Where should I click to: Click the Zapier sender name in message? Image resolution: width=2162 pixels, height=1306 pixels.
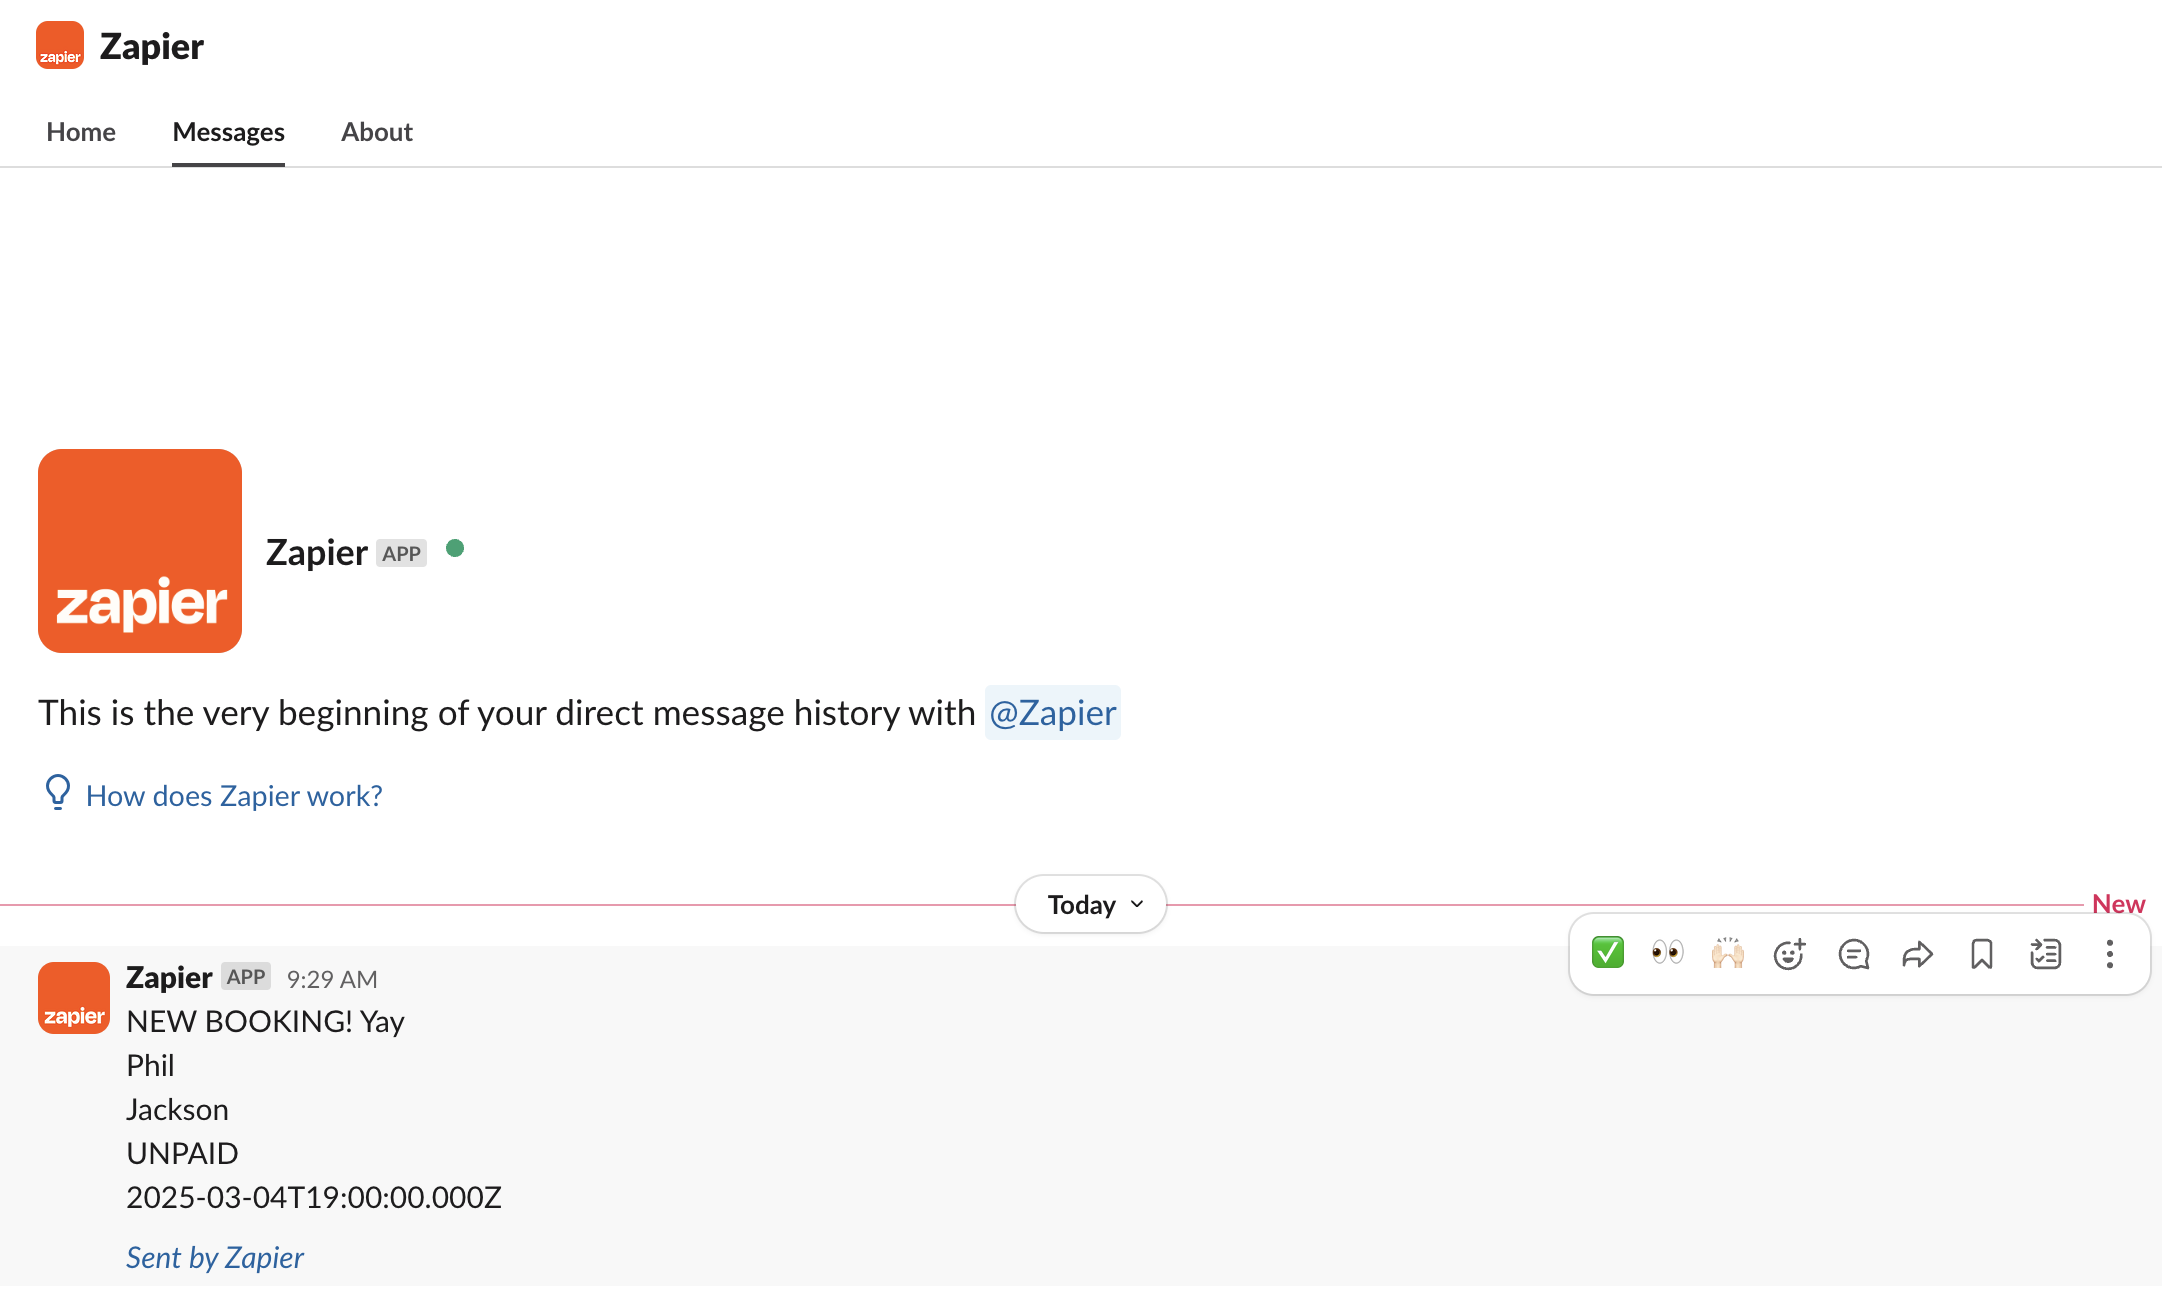169,977
